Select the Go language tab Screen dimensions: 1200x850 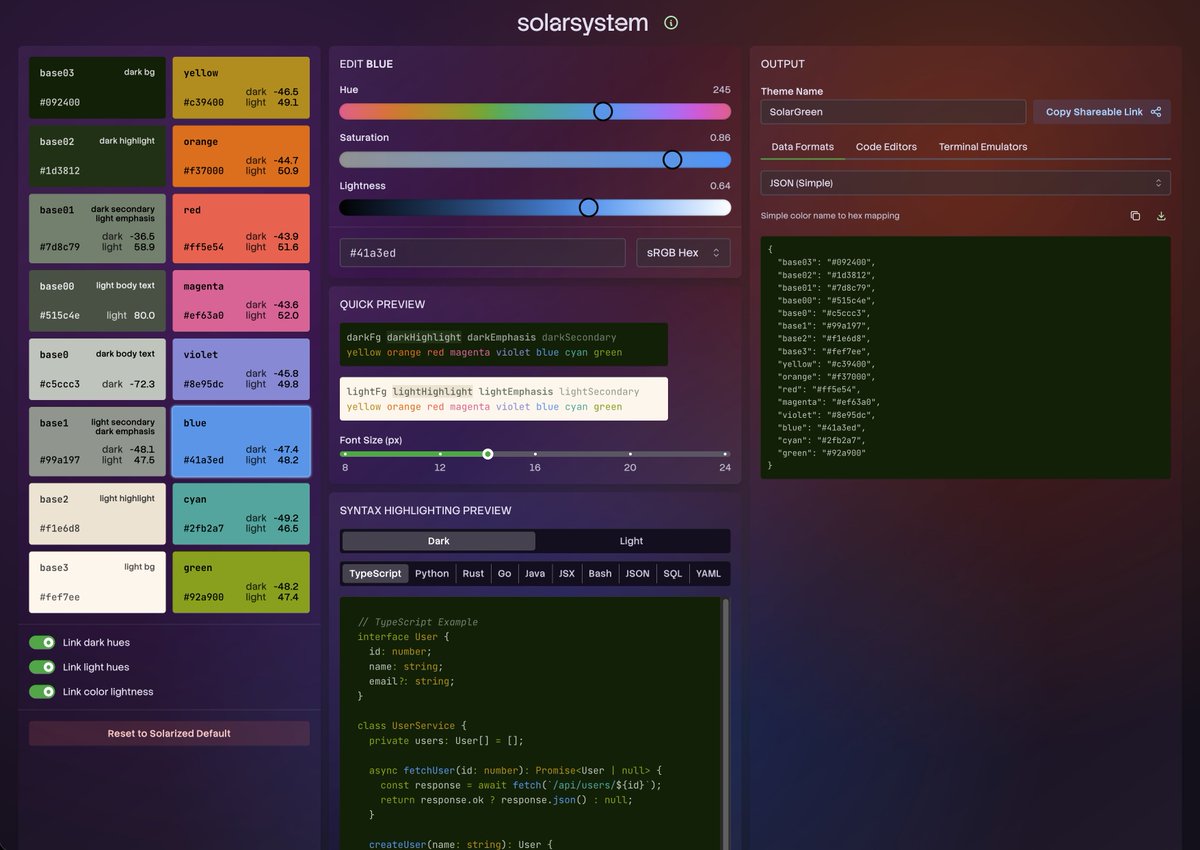pyautogui.click(x=504, y=574)
